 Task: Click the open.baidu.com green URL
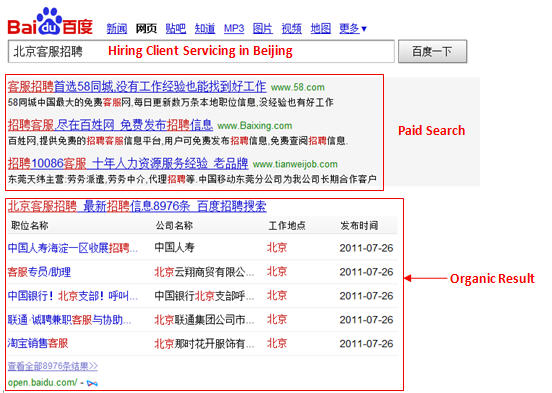click(42, 382)
